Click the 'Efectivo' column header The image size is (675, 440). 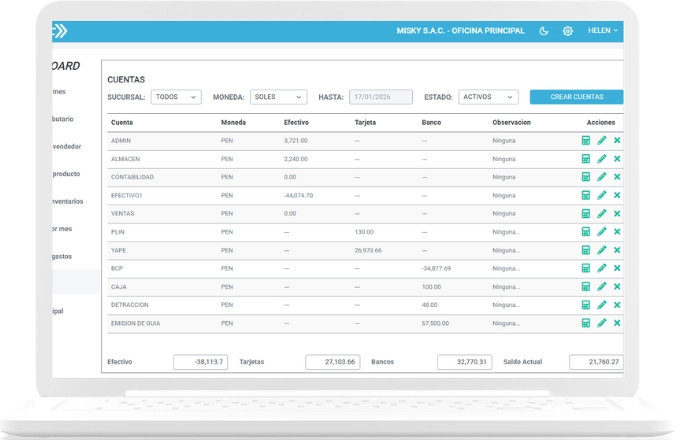click(296, 122)
